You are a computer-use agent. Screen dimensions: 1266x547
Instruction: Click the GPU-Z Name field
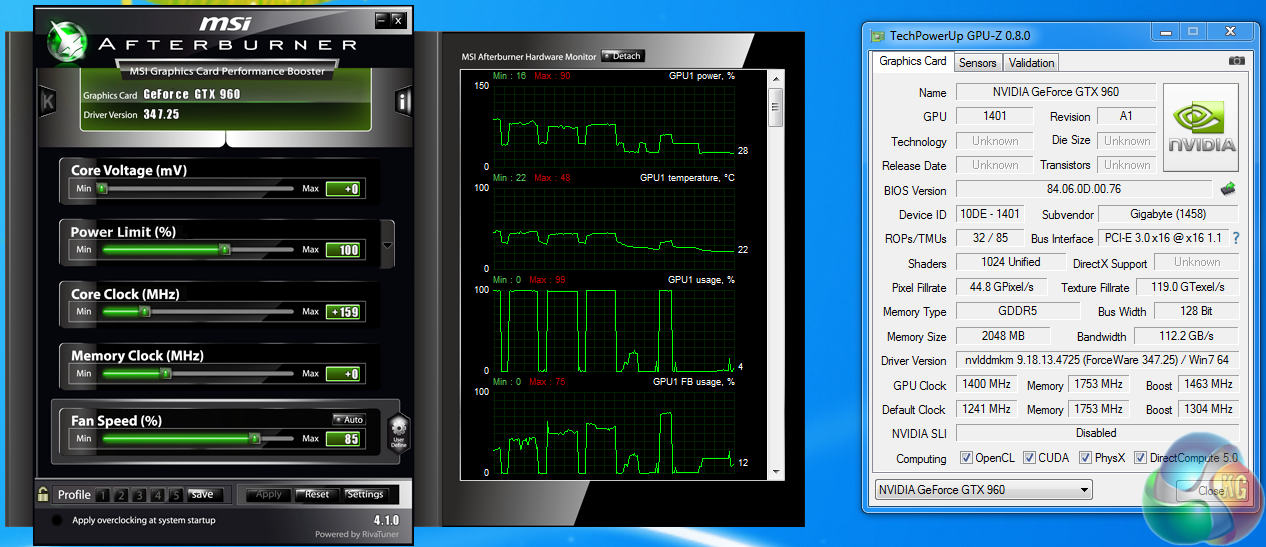point(1055,92)
